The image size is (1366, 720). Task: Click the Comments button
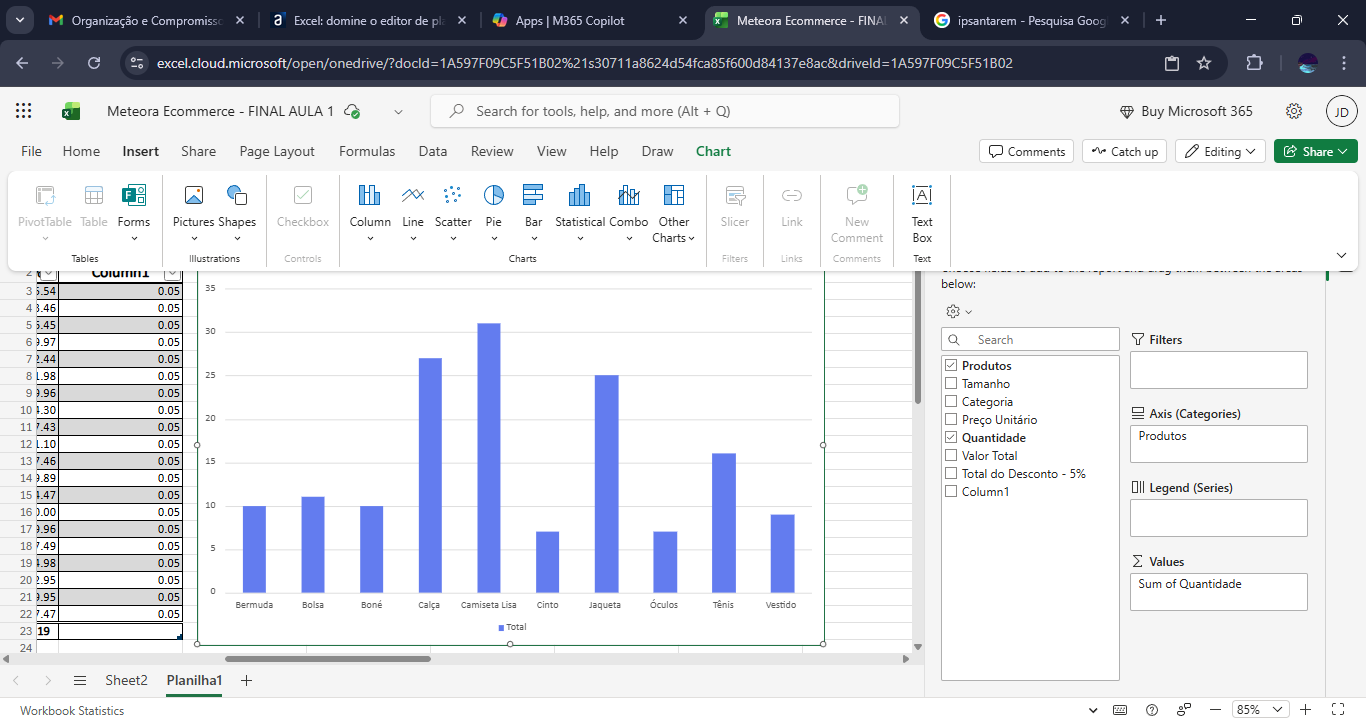coord(1026,152)
